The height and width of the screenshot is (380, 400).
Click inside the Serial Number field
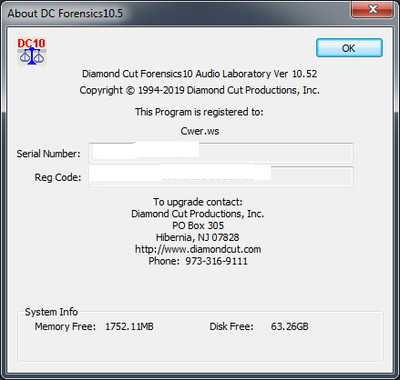pyautogui.click(x=221, y=153)
